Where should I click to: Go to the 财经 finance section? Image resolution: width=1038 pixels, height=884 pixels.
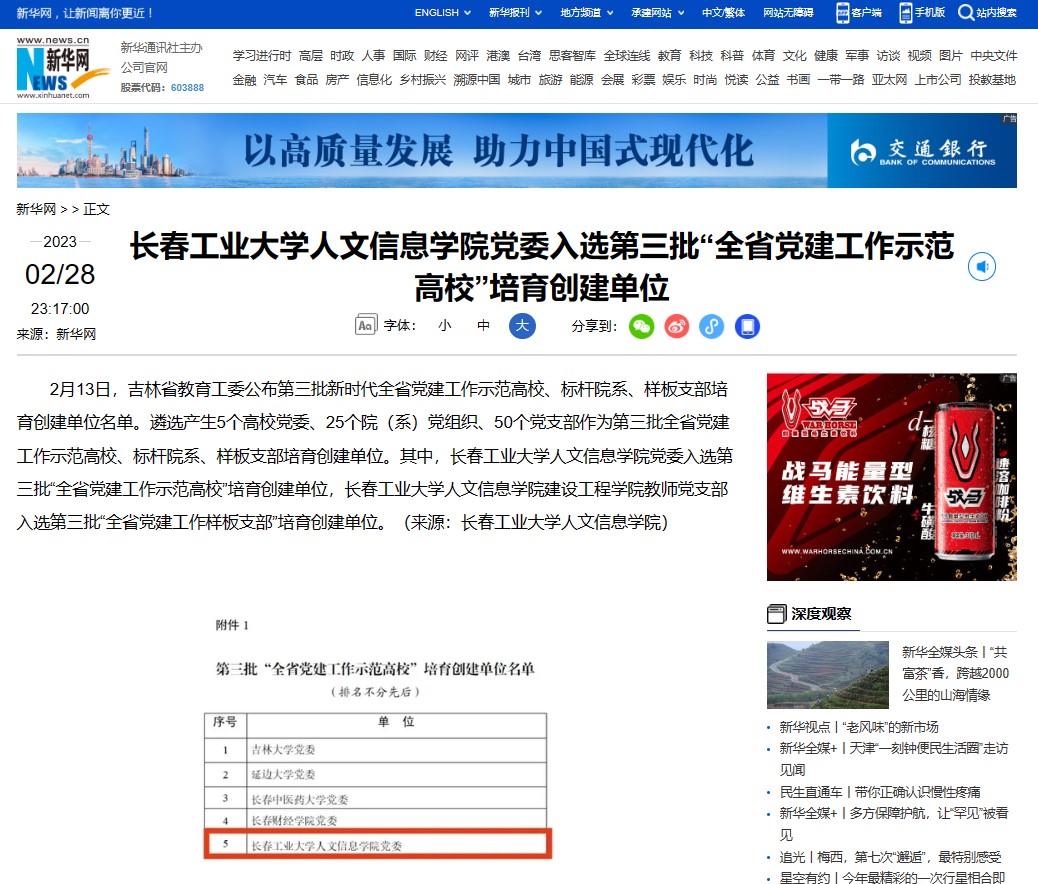(435, 56)
